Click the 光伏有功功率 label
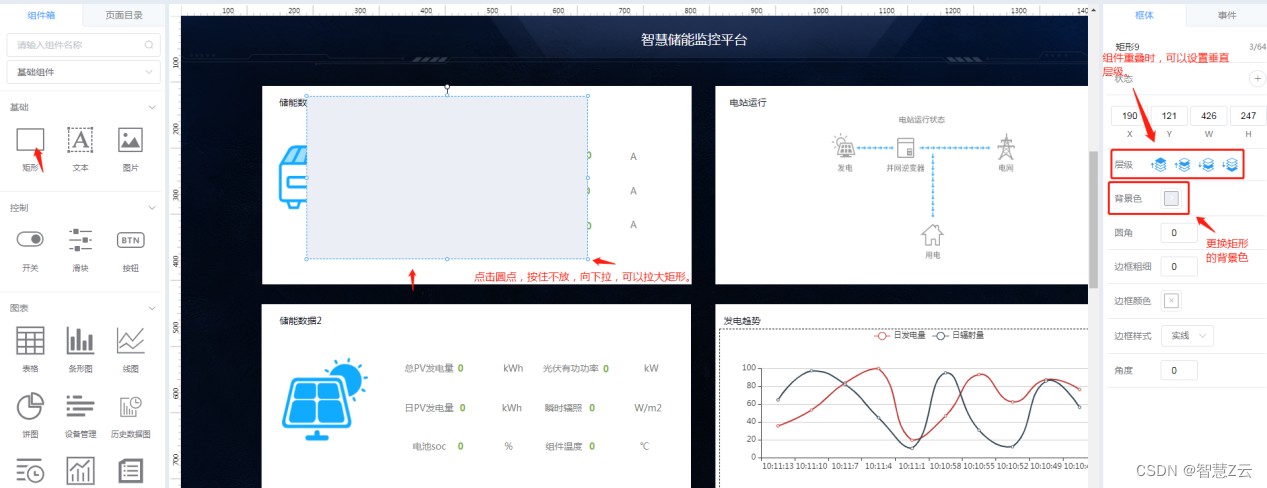This screenshot has width=1267, height=488. coord(570,369)
